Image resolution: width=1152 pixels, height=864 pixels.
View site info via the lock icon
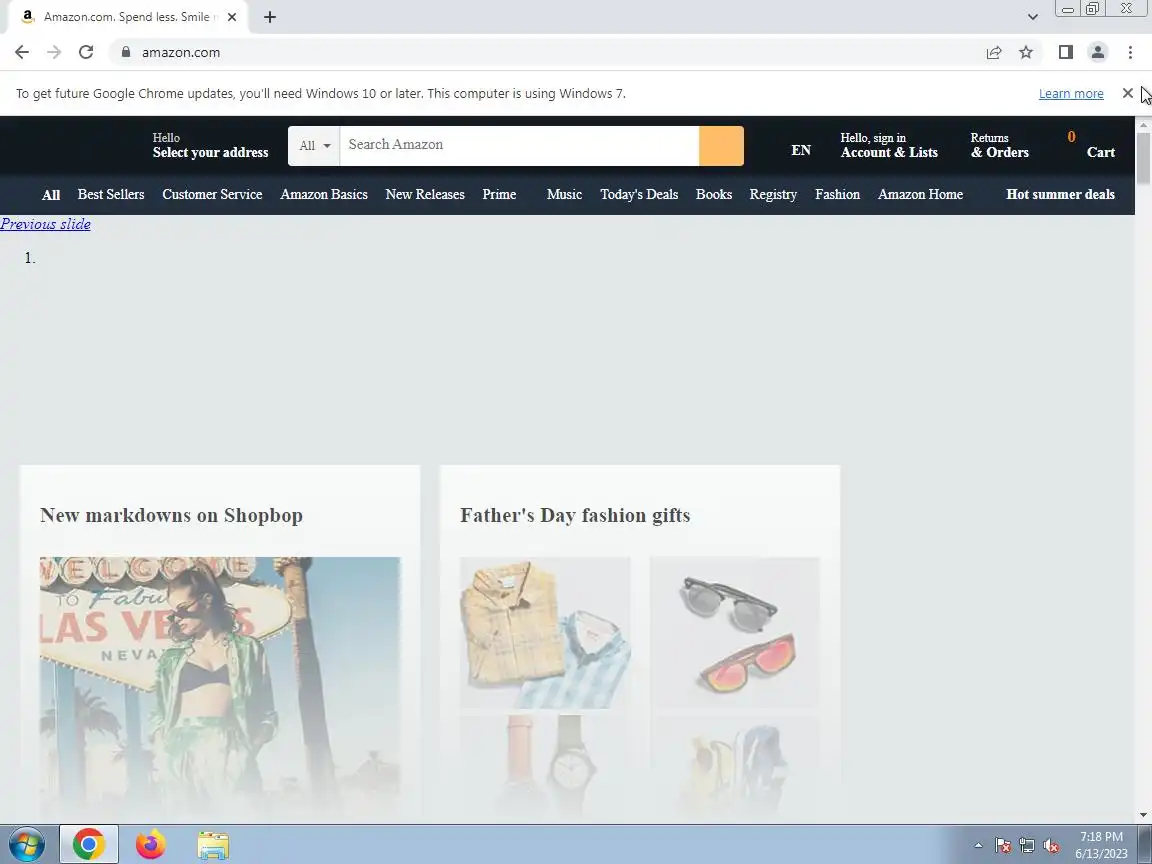[x=126, y=52]
